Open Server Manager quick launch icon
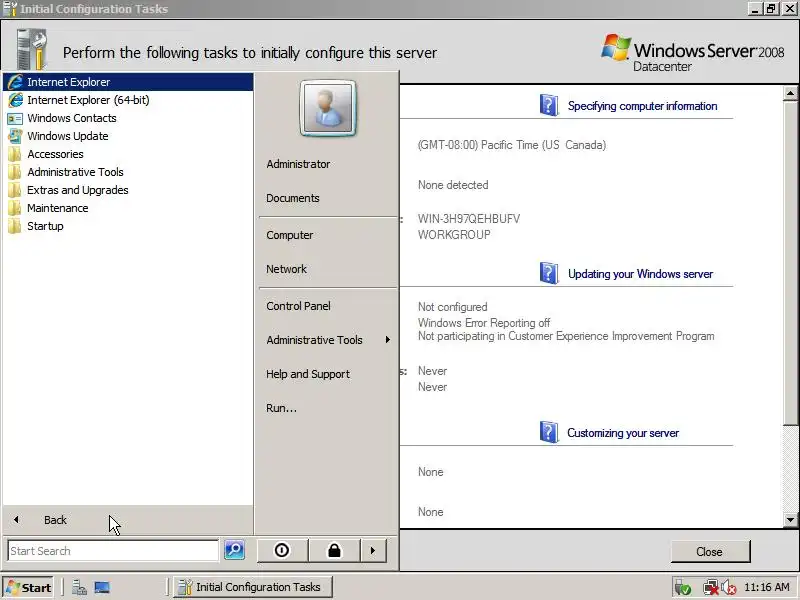This screenshot has width=800, height=600. coord(79,588)
